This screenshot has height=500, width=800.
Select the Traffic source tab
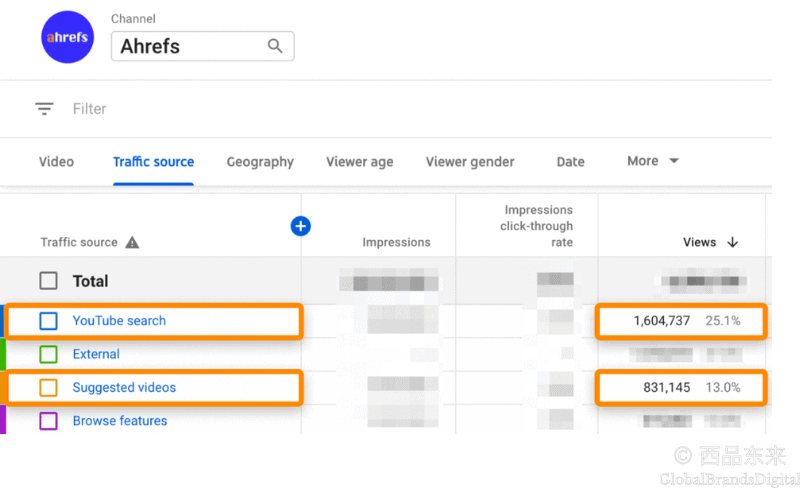[154, 162]
